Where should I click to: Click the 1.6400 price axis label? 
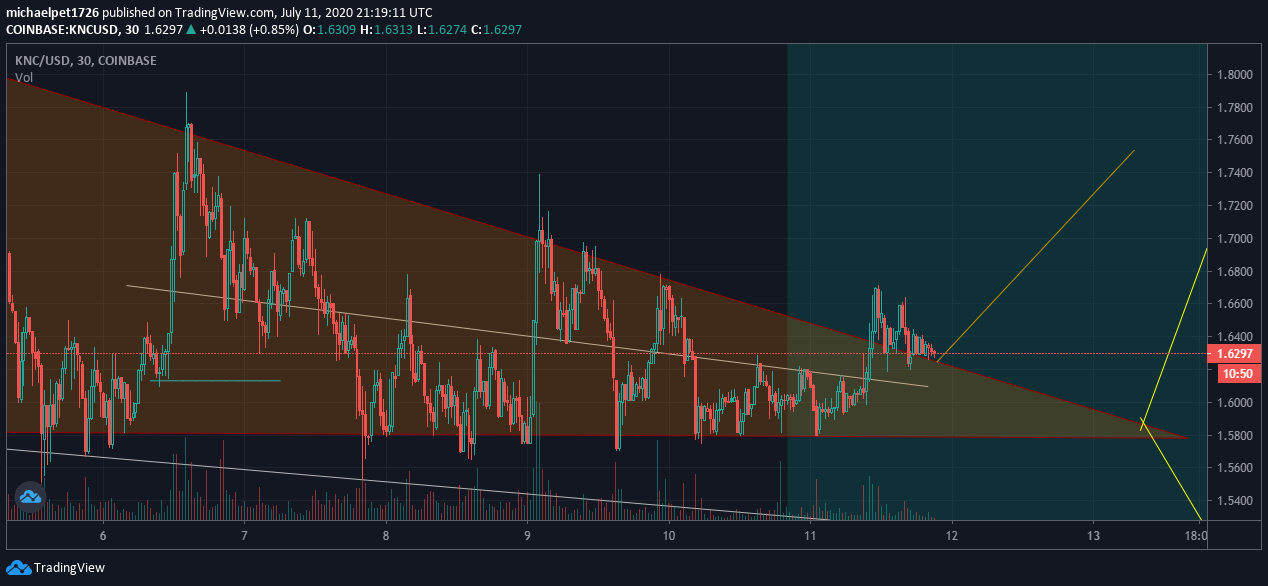tap(1234, 336)
